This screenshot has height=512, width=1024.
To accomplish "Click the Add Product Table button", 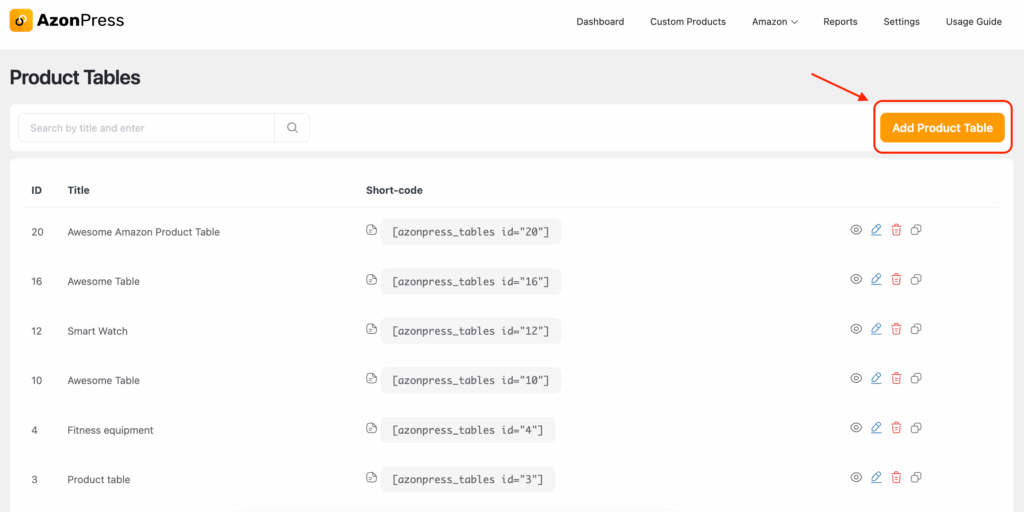I will tap(942, 127).
